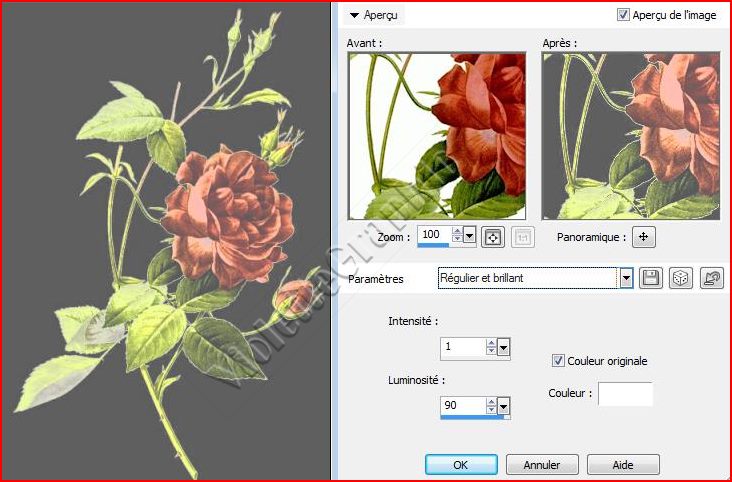Open help with the Aide button
732x482 pixels.
[x=623, y=465]
